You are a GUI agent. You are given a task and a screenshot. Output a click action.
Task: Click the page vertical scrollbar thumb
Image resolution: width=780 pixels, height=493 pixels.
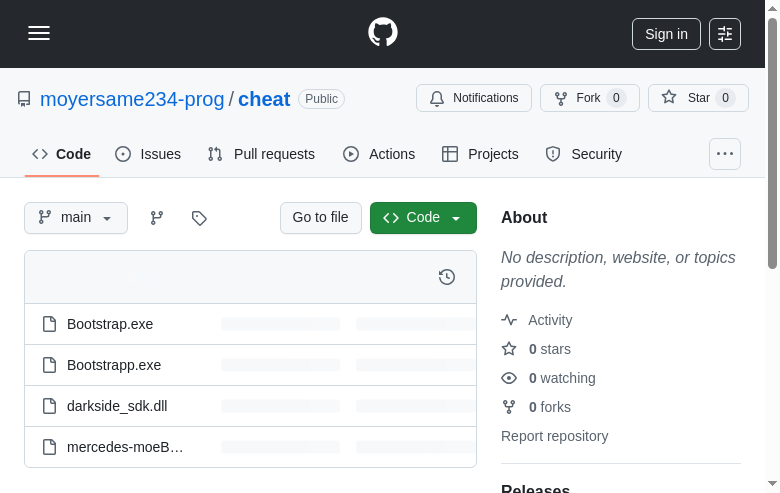pos(772,143)
